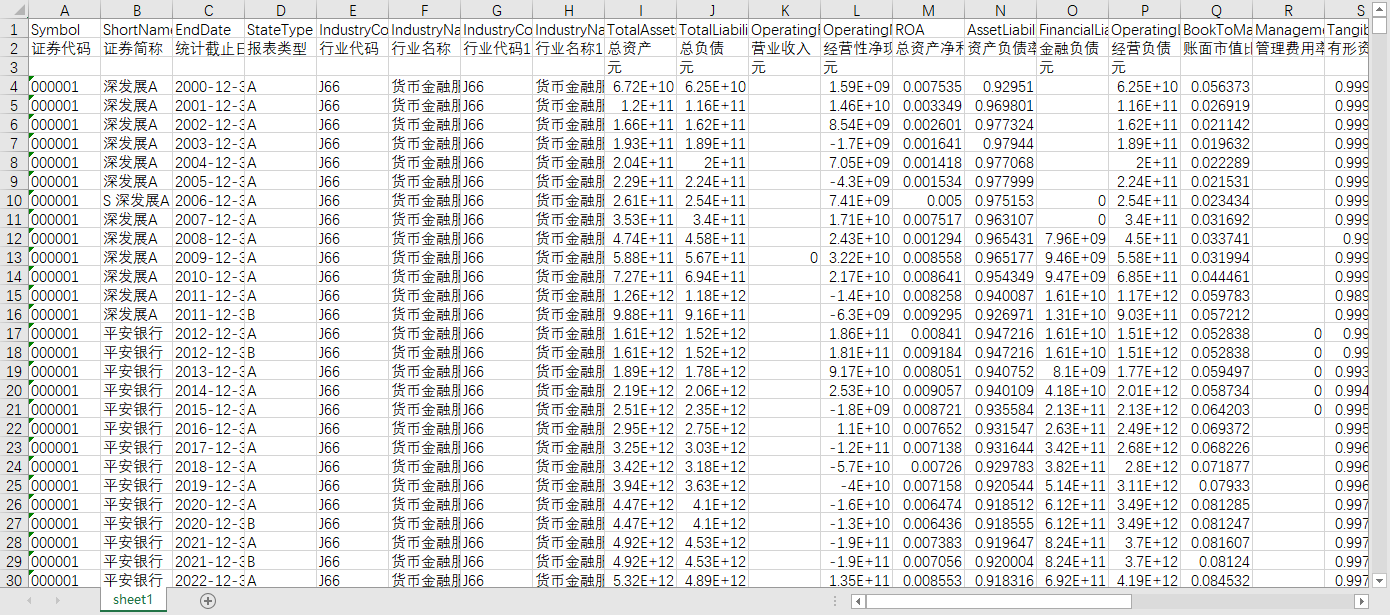Image resolution: width=1390 pixels, height=615 pixels.
Task: Select column E header
Action: click(x=352, y=10)
